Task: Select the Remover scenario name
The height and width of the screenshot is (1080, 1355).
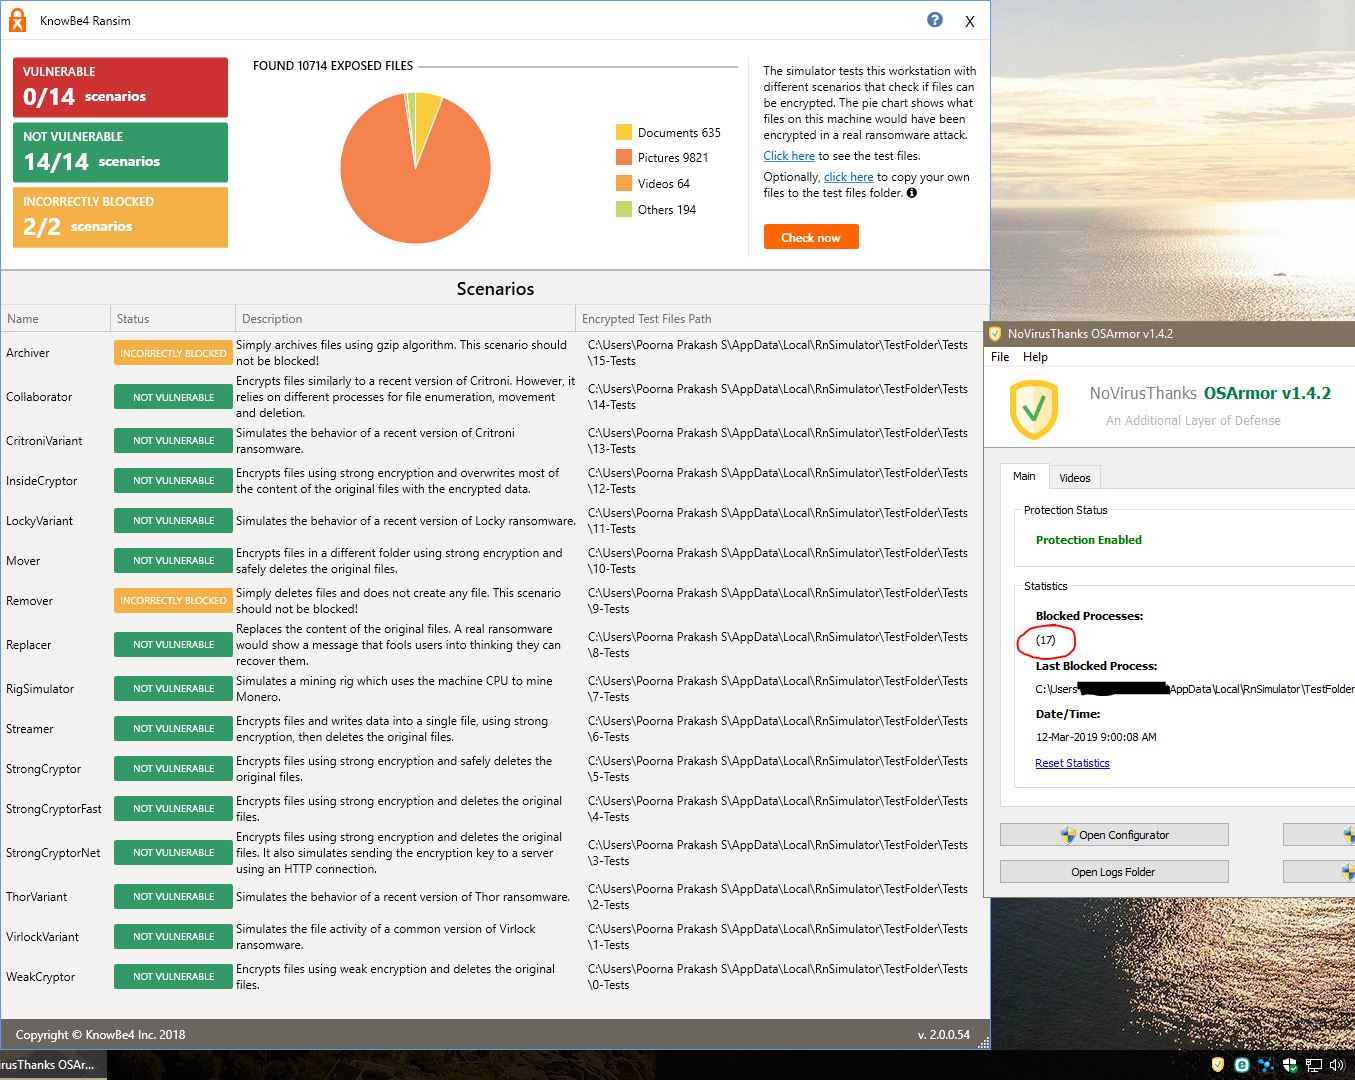Action: click(29, 601)
